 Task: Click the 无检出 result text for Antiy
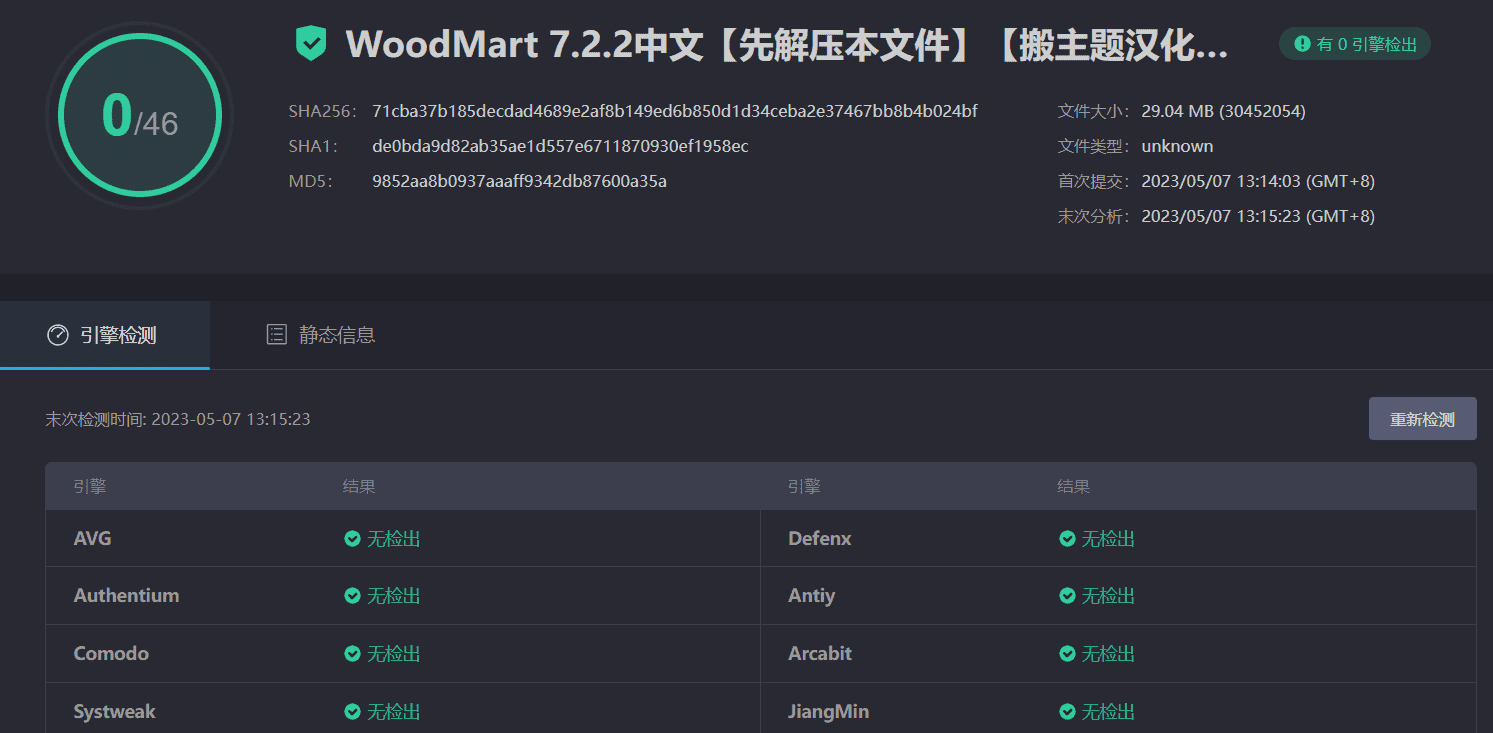1109,596
